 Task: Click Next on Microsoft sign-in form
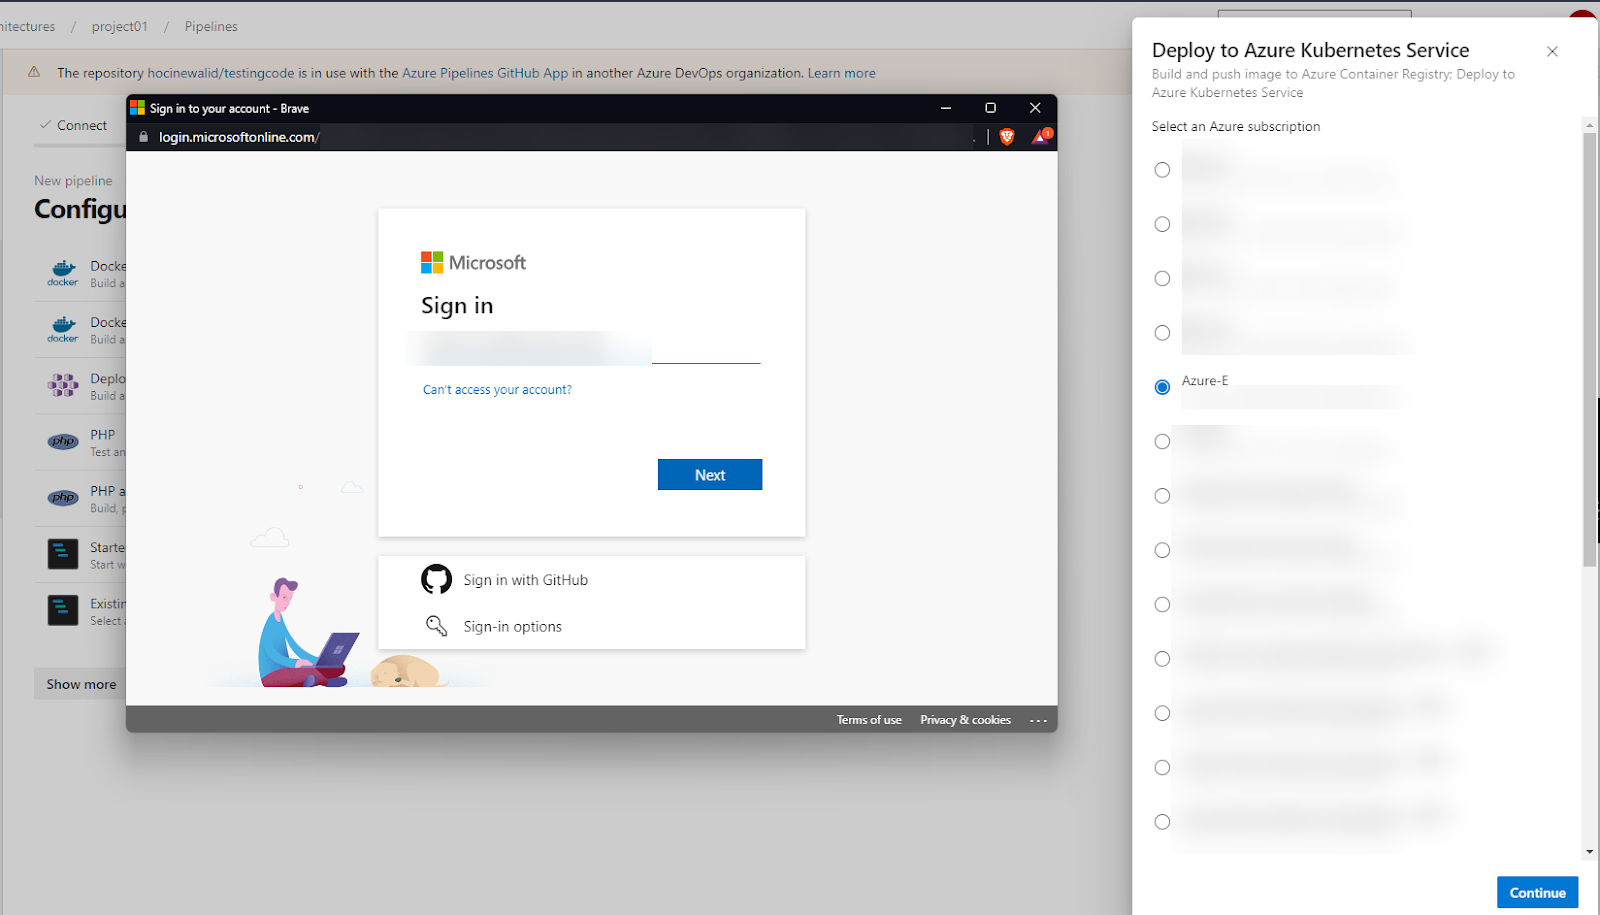pos(710,475)
